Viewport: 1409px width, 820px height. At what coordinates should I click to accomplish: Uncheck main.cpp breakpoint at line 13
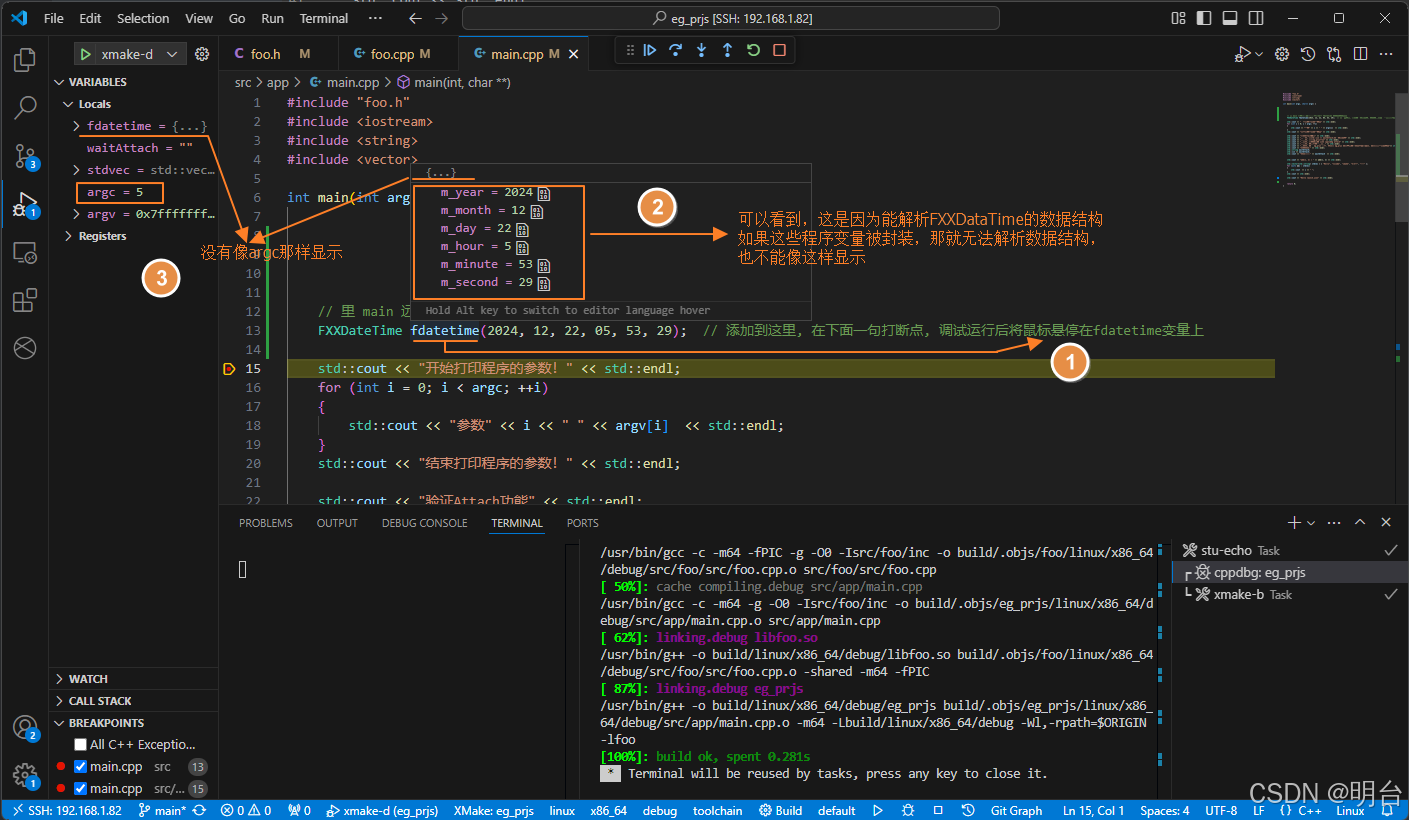(x=81, y=767)
